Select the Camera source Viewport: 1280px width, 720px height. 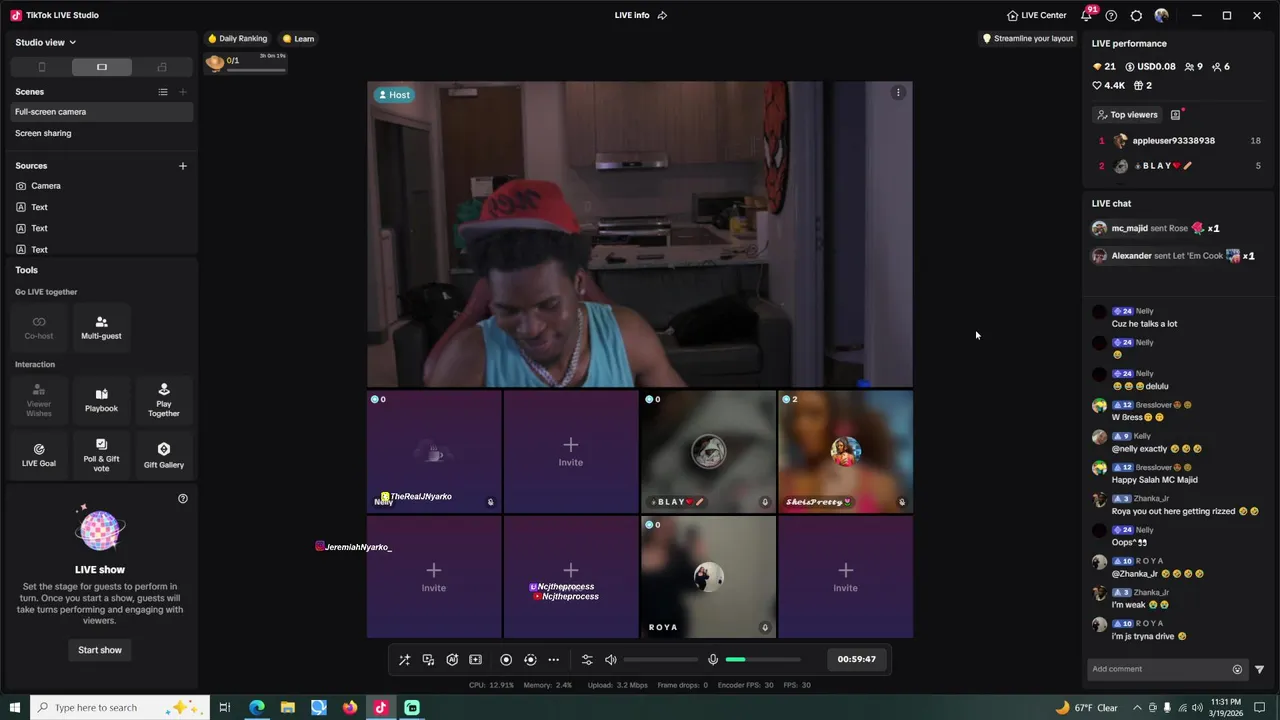(100, 186)
